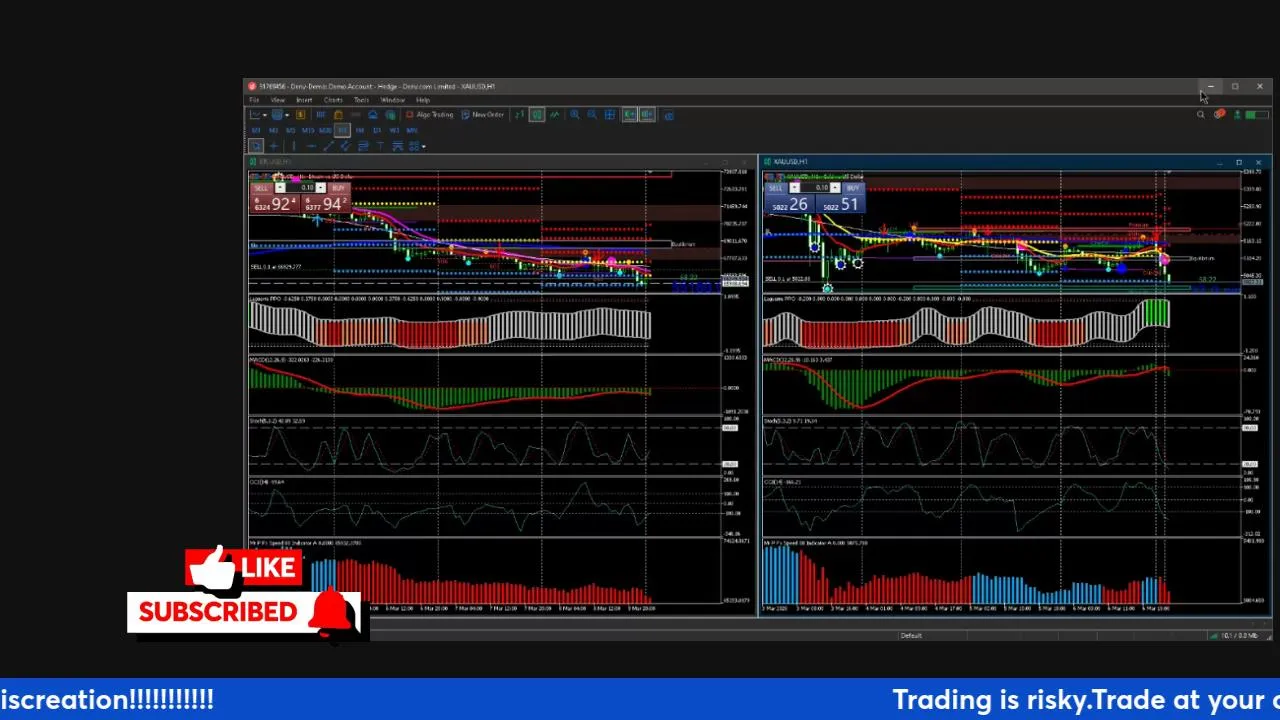Zoom out of the chart
Image resolution: width=1280 pixels, height=720 pixels.
point(592,115)
